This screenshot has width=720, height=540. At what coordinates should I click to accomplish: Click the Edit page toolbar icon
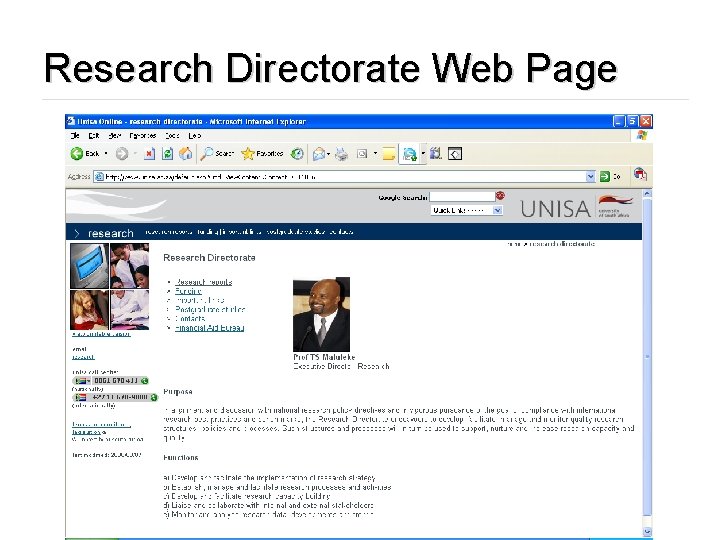(x=362, y=153)
